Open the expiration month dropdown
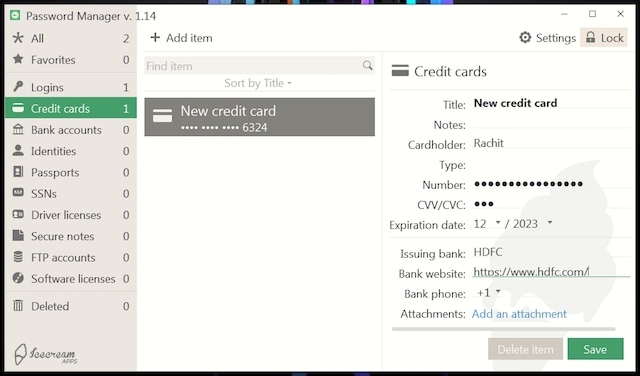The height and width of the screenshot is (376, 640). [487, 224]
